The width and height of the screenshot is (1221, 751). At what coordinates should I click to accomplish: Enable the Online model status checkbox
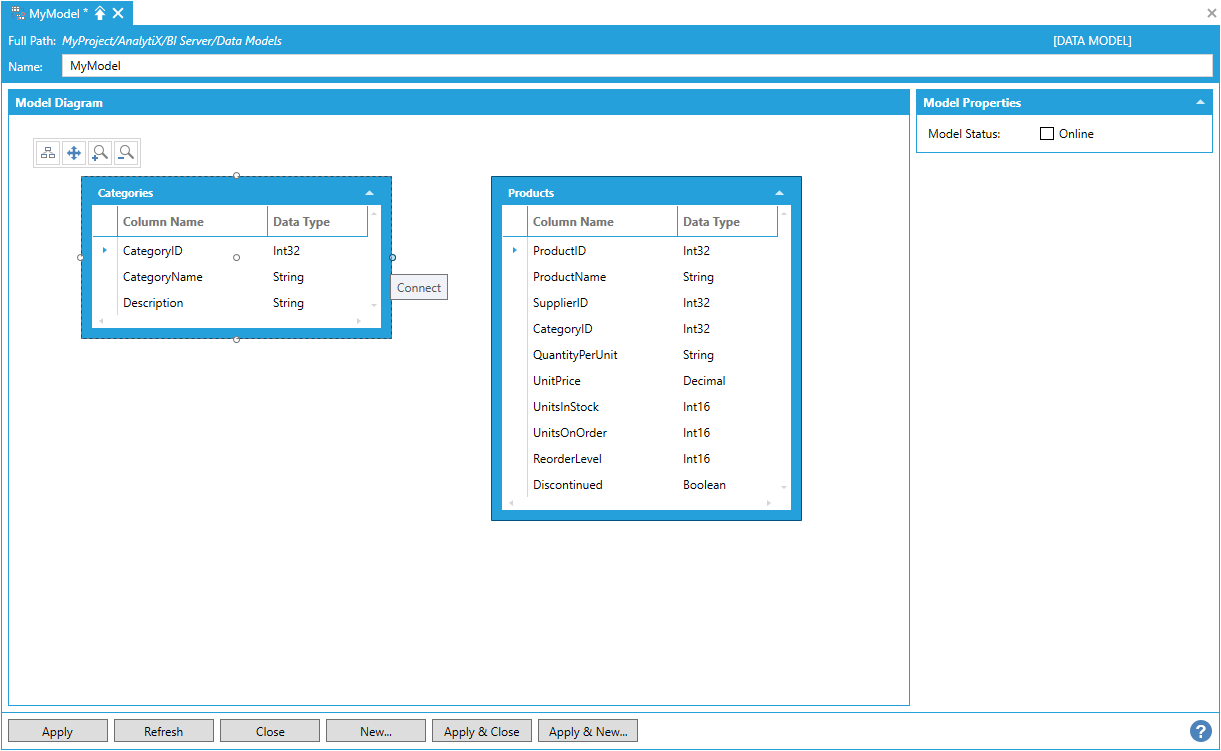pos(1047,134)
